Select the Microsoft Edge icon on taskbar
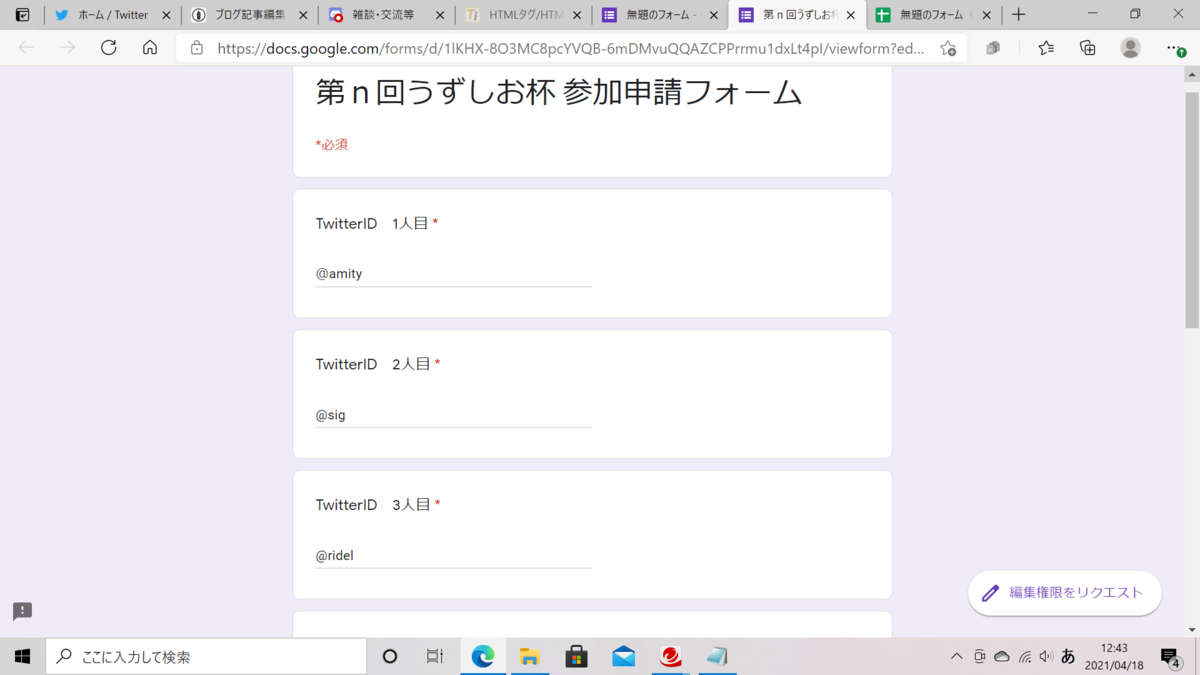Viewport: 1200px width, 675px height. click(x=483, y=656)
